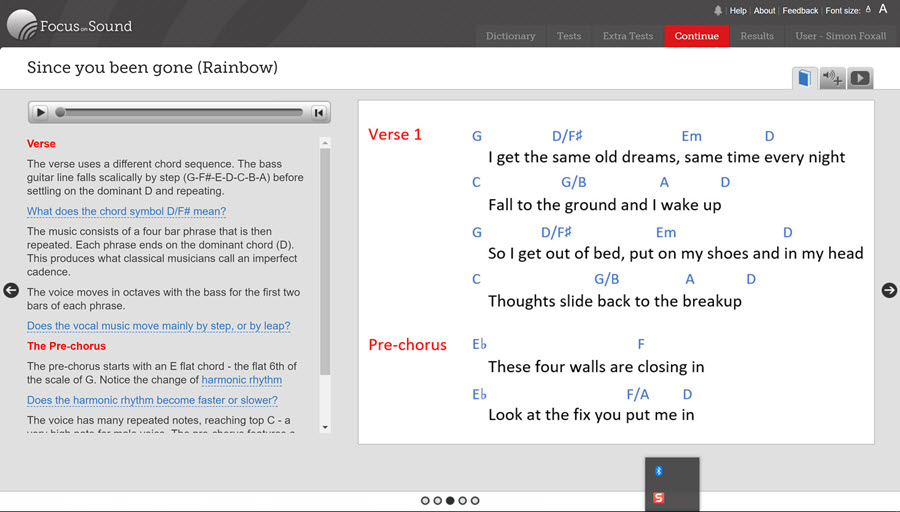This screenshot has height=512, width=900.
Task: Click lyric 'Look at the fix you put me in'
Action: (591, 414)
